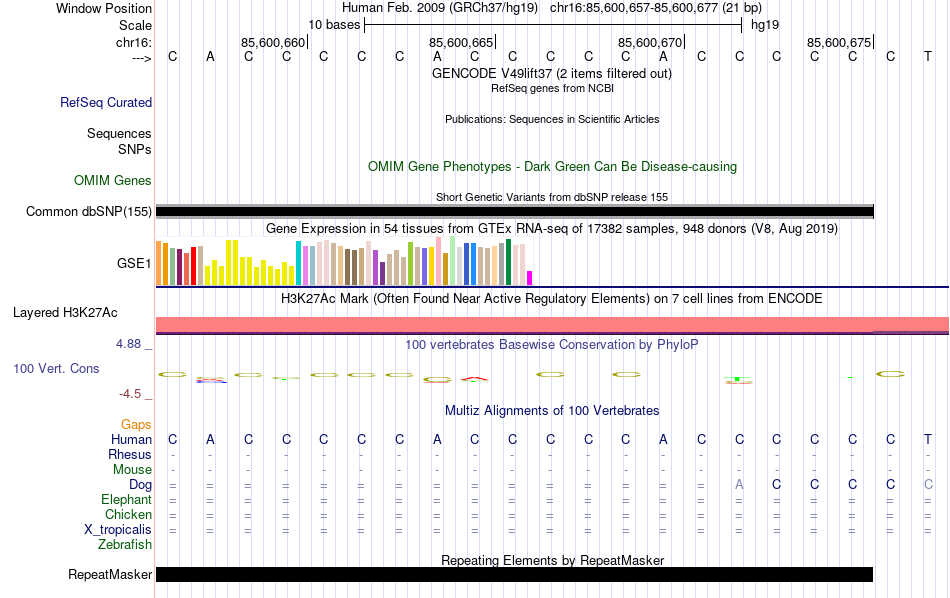Click the black Common dbSNP(155) variant bar

514,211
